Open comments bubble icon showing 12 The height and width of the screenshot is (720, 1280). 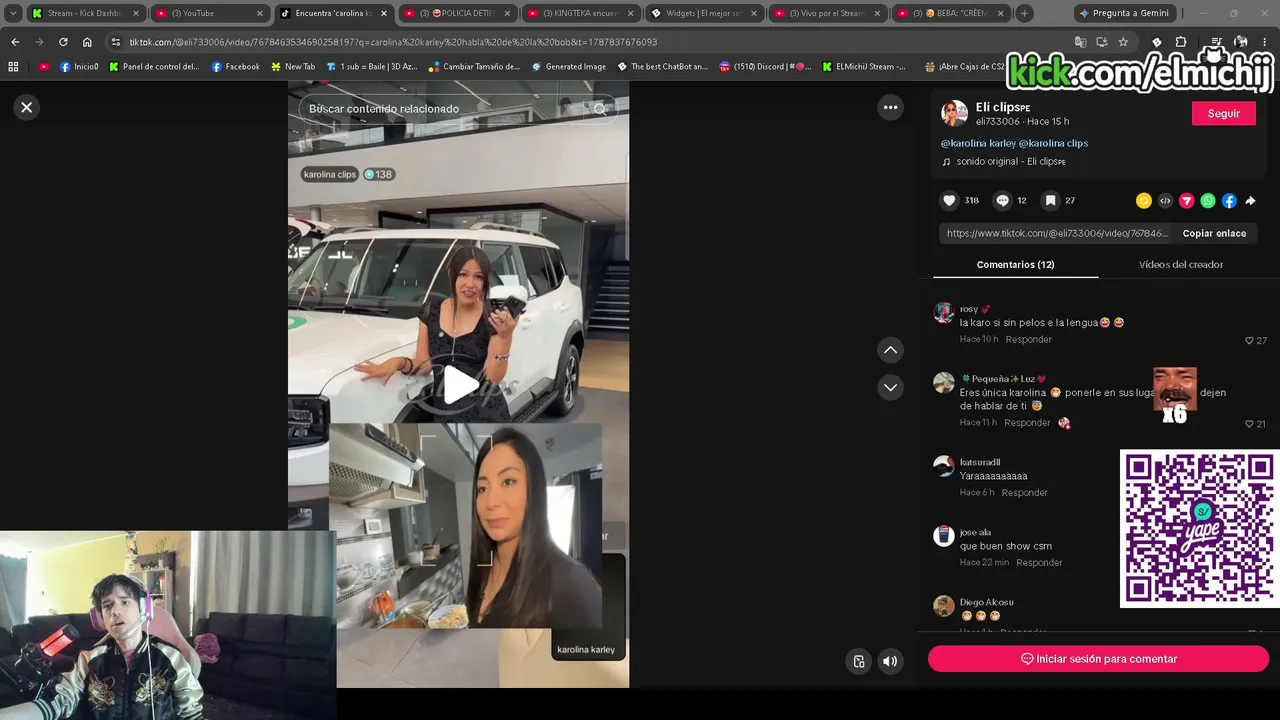[x=1002, y=200]
